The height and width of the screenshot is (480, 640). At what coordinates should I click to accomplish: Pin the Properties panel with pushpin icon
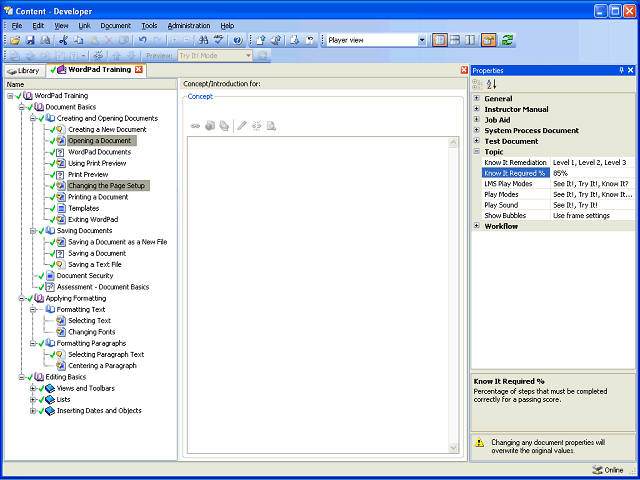(x=621, y=70)
